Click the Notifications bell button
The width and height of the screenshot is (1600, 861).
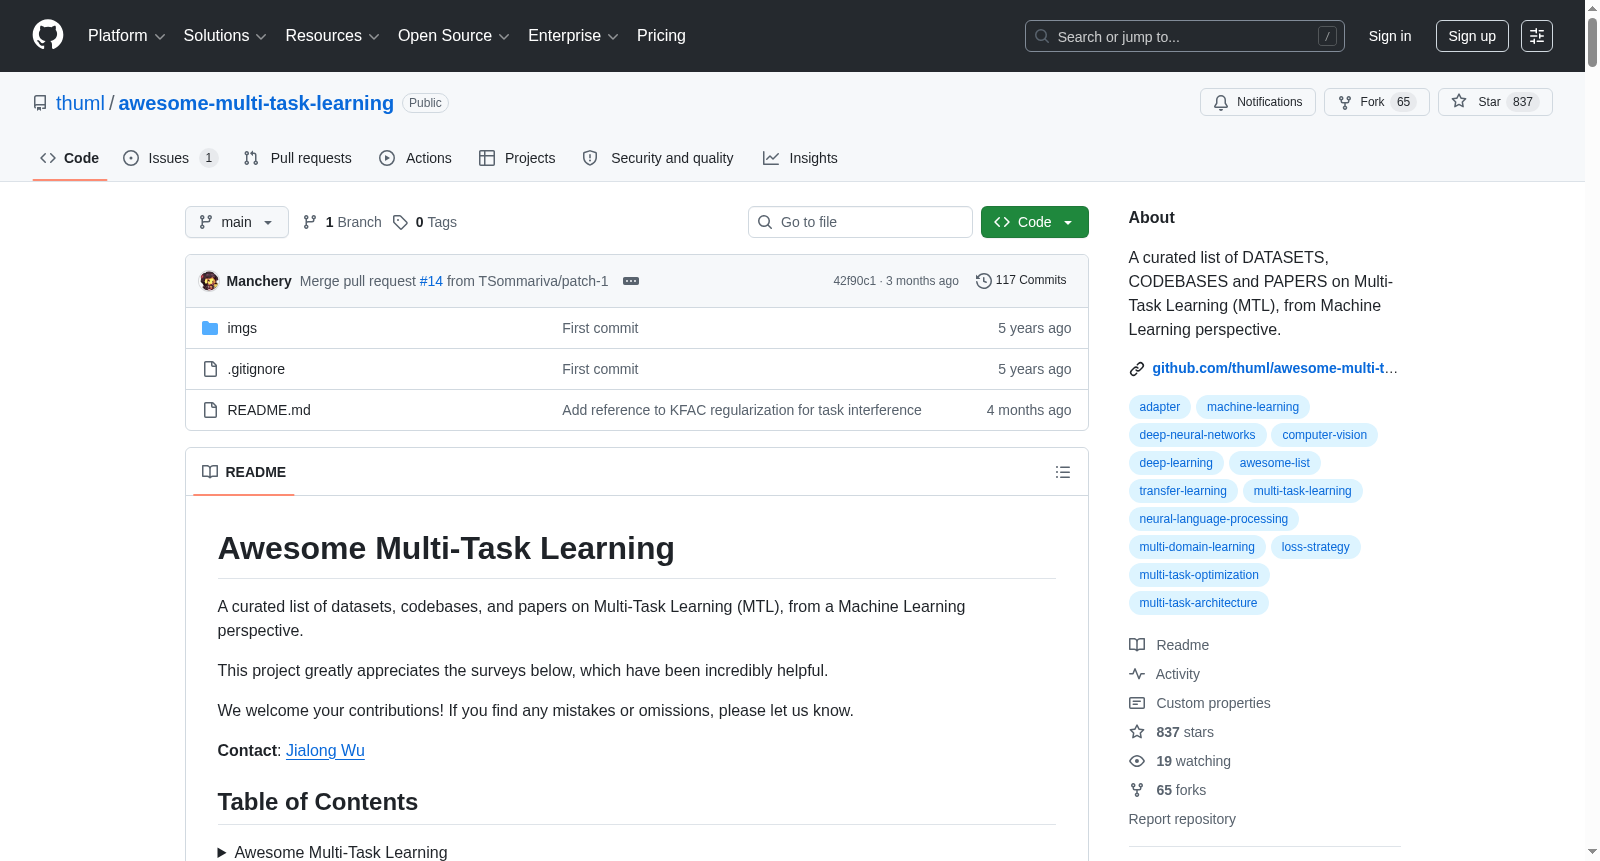point(1258,102)
